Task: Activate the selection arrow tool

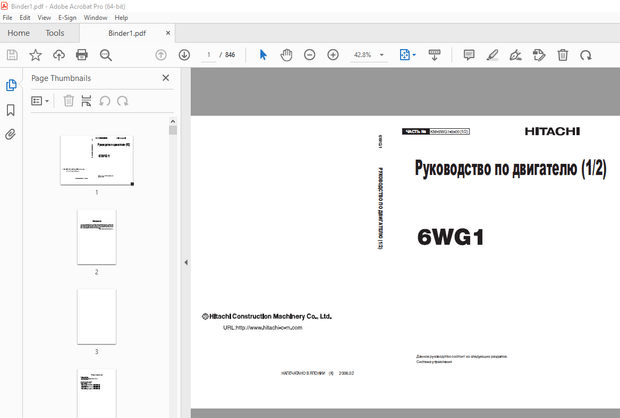Action: click(263, 55)
